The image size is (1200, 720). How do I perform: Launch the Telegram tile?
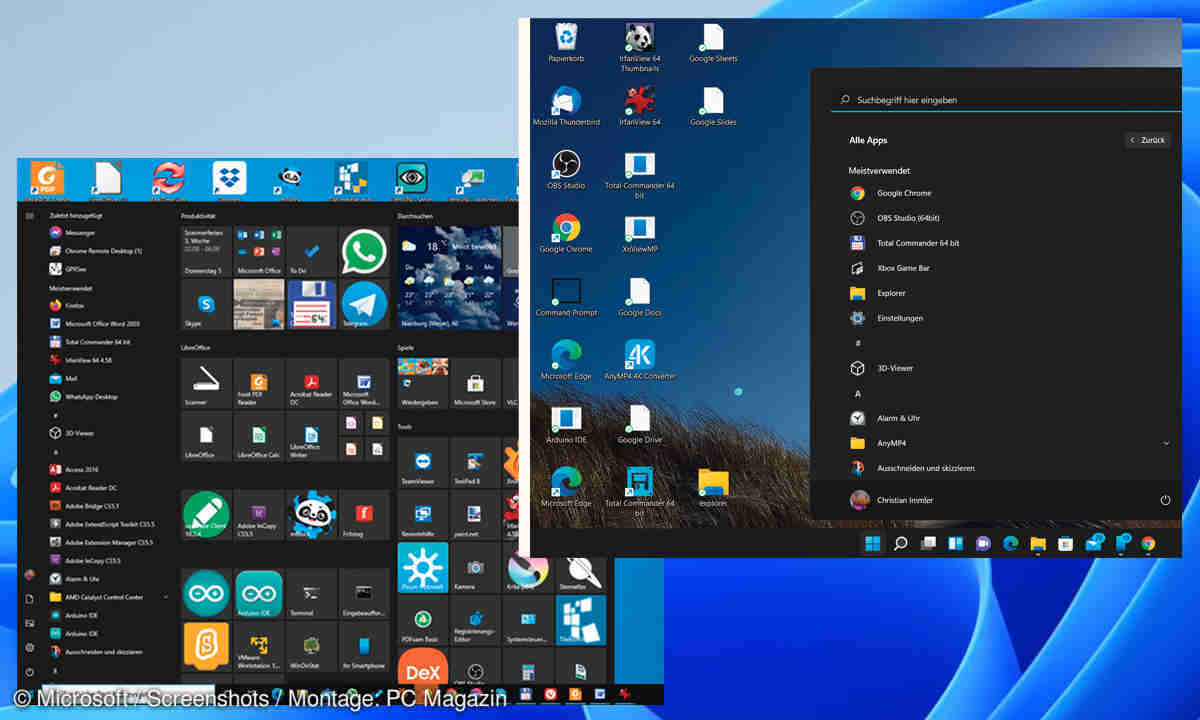(x=364, y=304)
